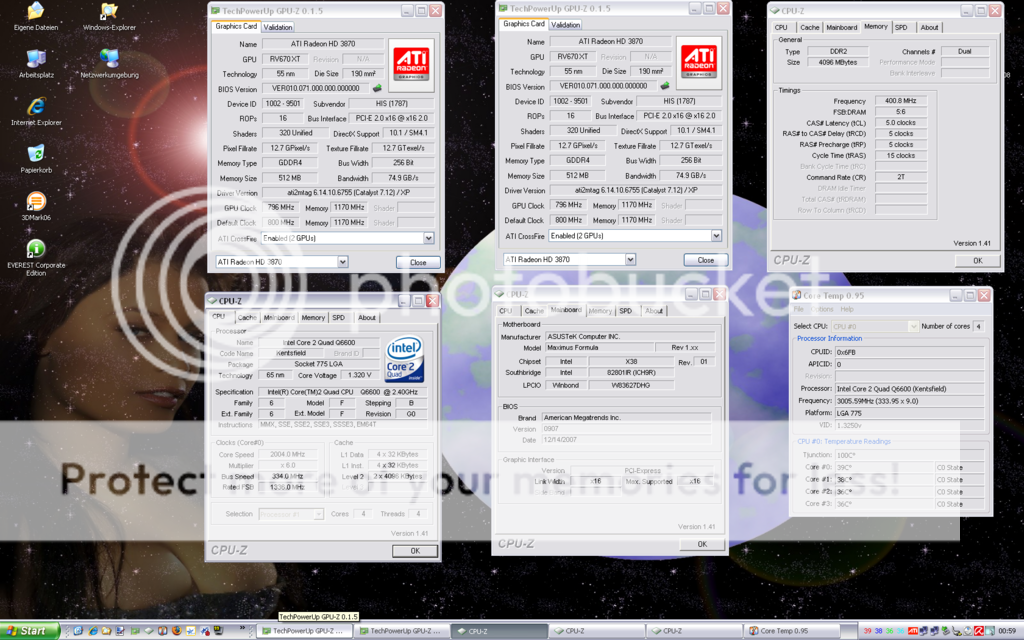Image resolution: width=1024 pixels, height=640 pixels.
Task: Open About tab in CPU-Z Memory window
Action: [x=929, y=27]
